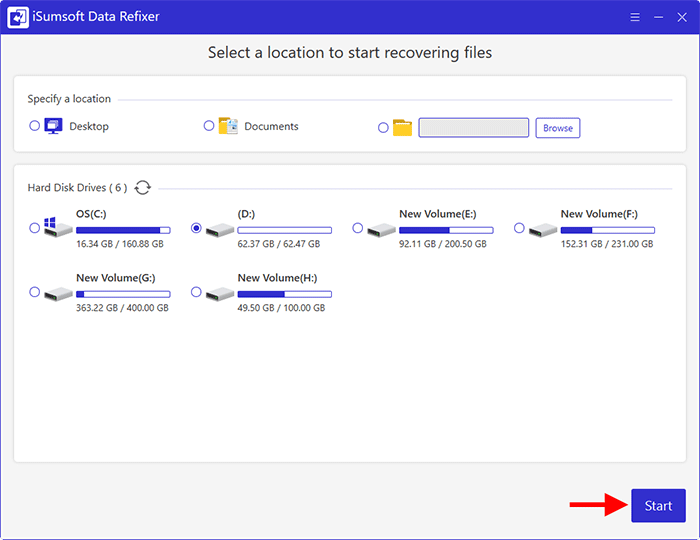Click the New Volume(E:) drive icon
Screen dimensions: 700x540
click(x=381, y=230)
